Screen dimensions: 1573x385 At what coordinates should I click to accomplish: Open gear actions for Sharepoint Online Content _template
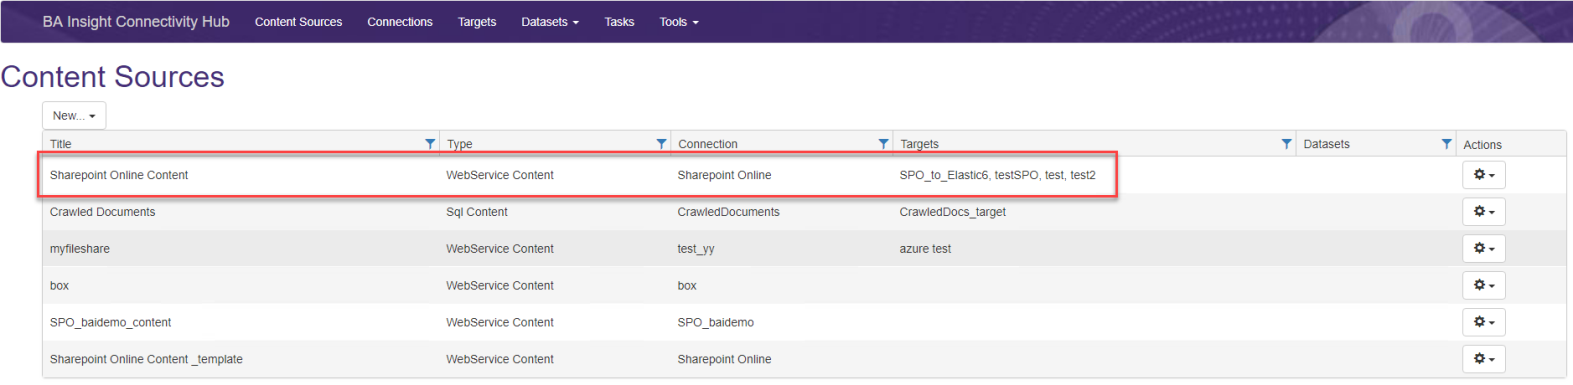pos(1484,359)
